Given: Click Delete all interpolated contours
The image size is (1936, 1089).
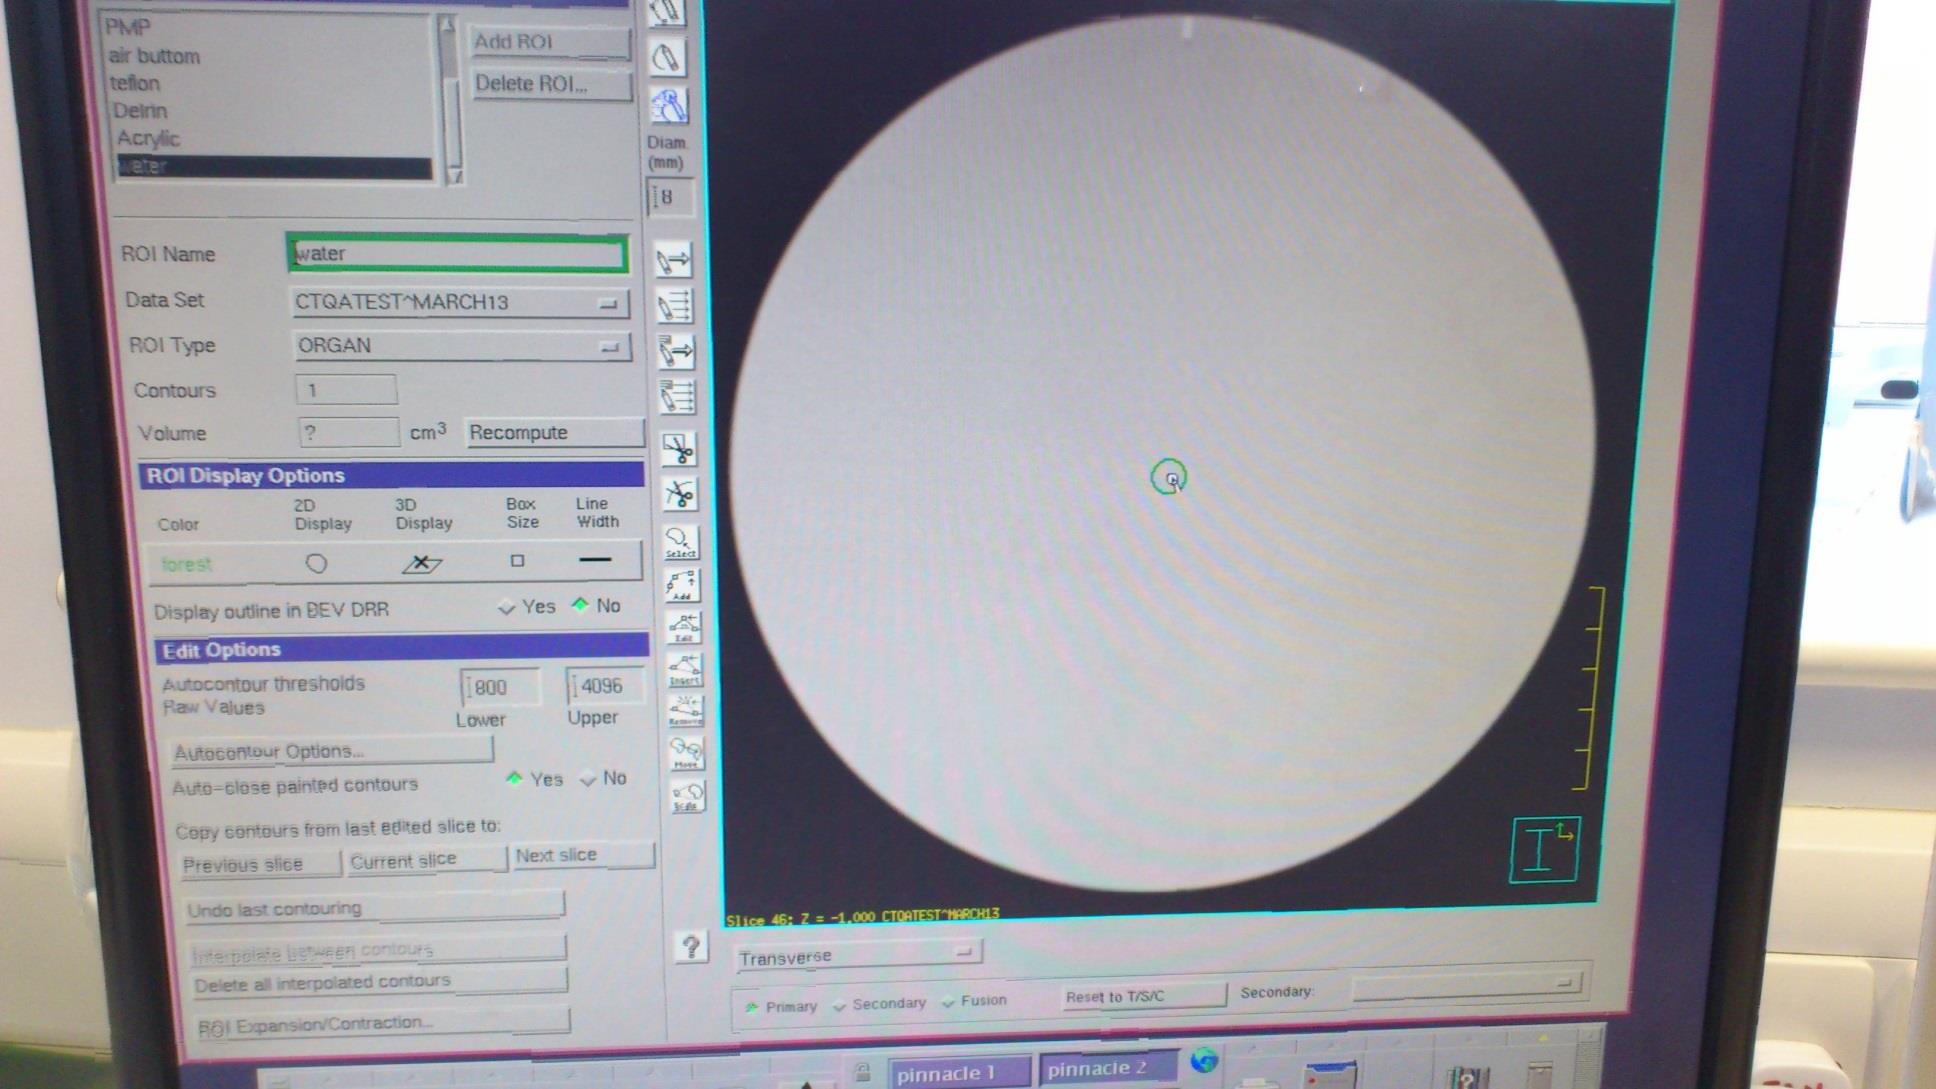Looking at the screenshot, I should tap(379, 982).
